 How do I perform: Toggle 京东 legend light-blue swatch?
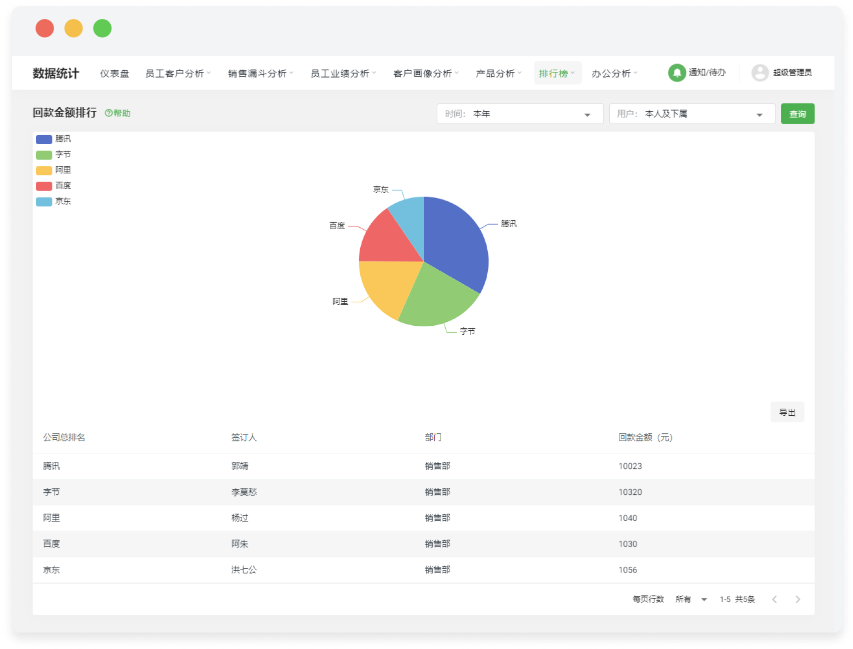click(44, 202)
